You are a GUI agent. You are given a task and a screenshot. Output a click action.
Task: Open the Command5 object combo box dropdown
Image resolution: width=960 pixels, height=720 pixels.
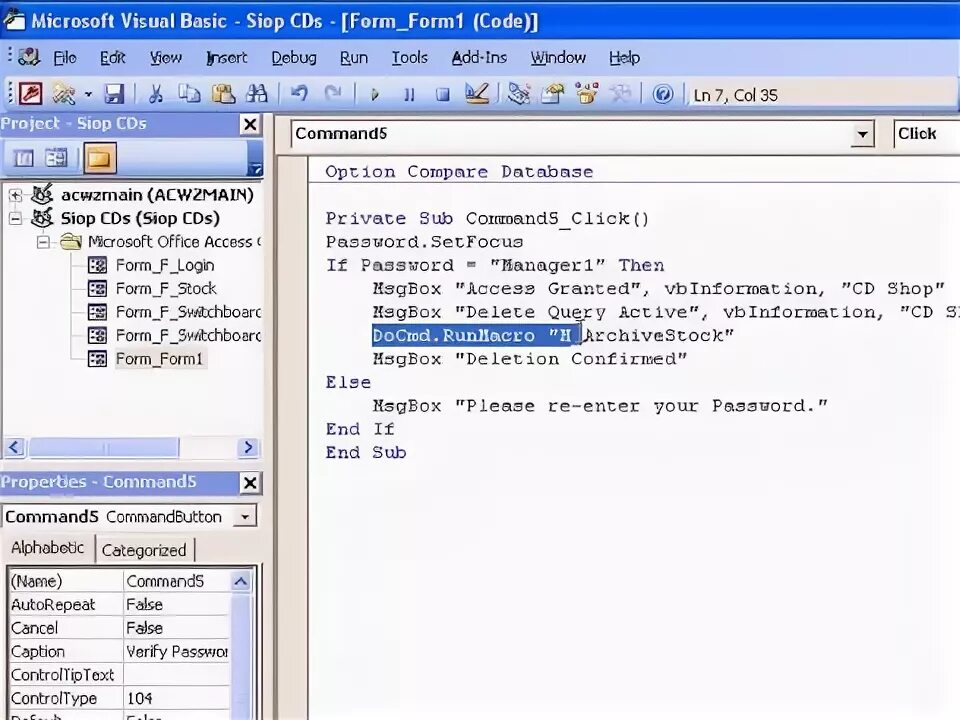[x=862, y=134]
